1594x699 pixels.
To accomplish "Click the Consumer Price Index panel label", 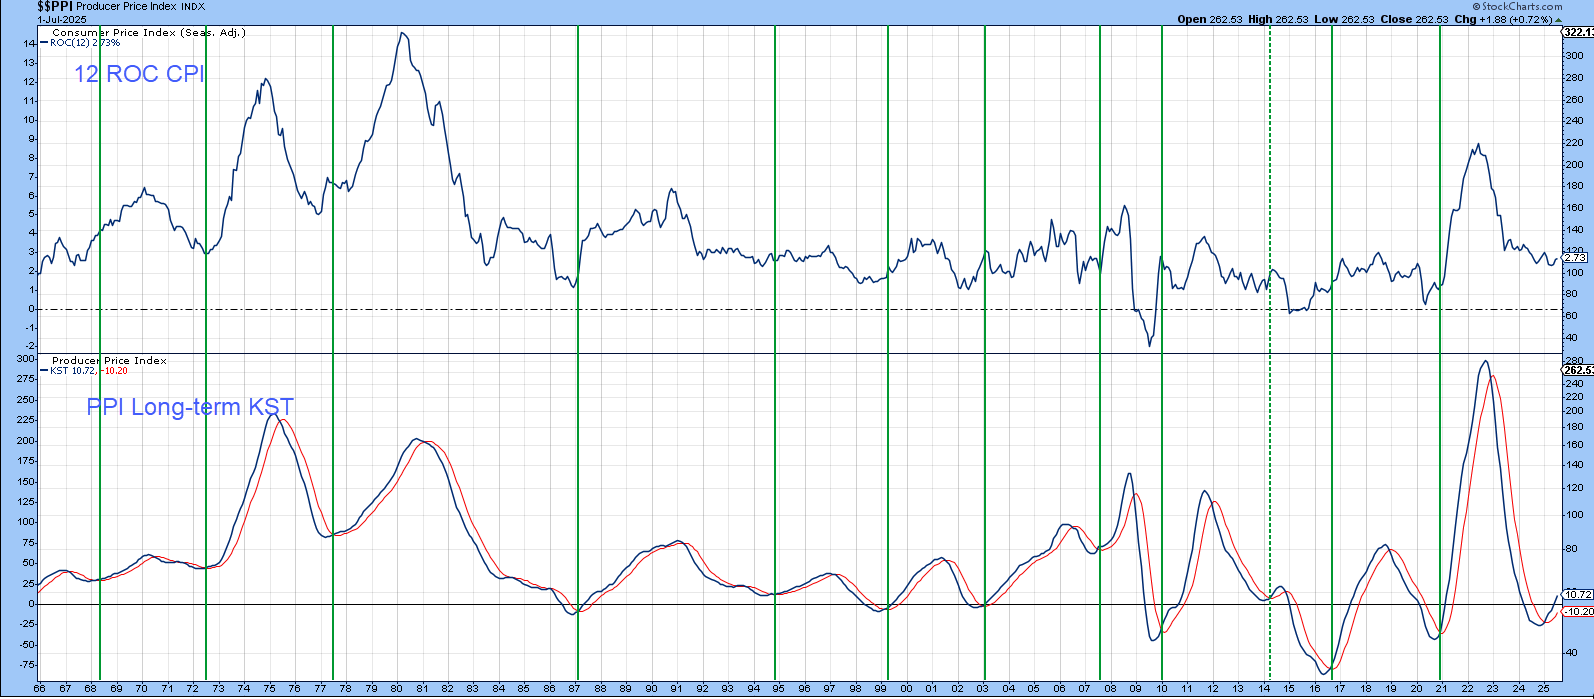I will pos(148,32).
